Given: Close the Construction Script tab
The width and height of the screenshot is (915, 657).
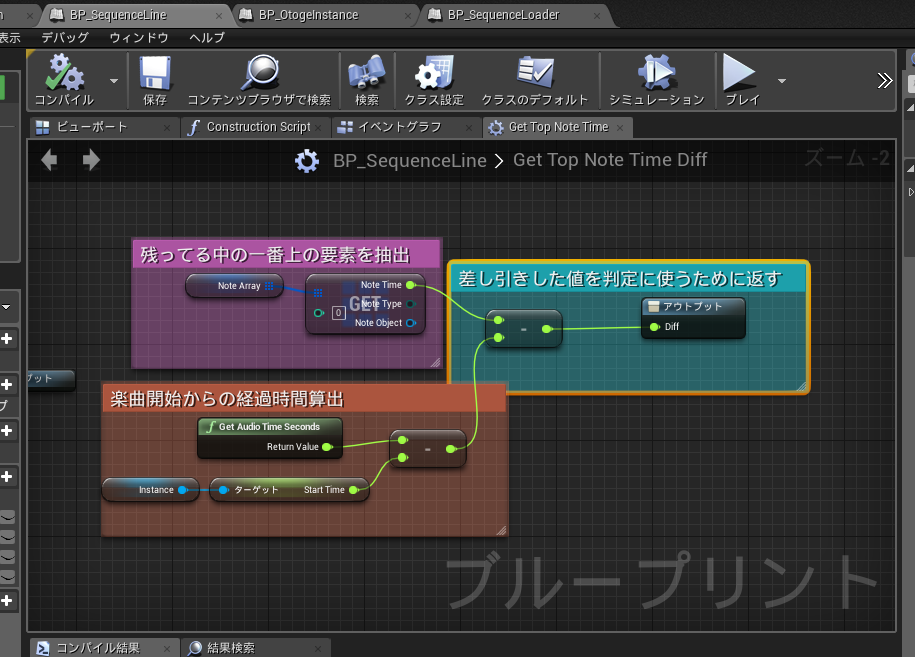Looking at the screenshot, I should pos(318,127).
